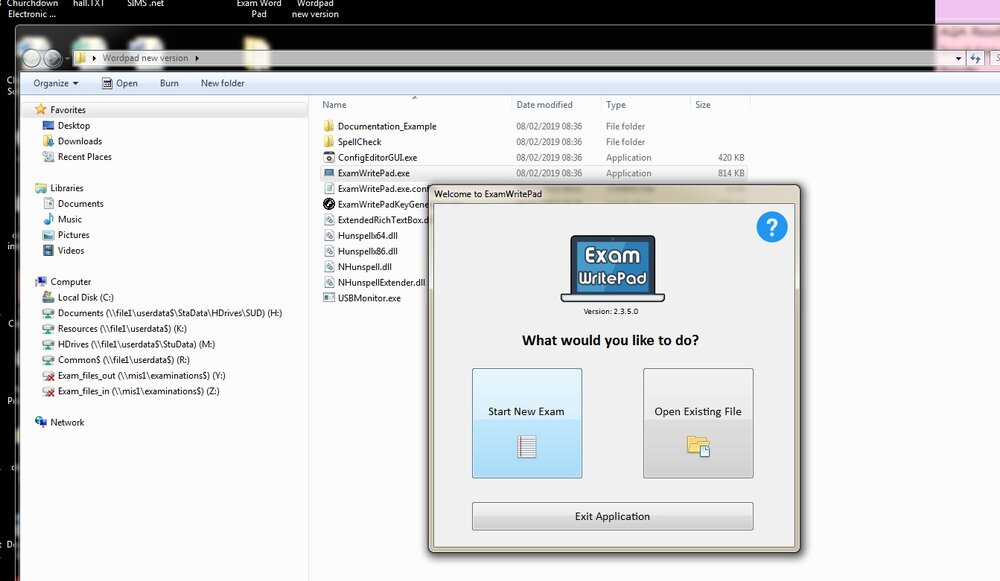The image size is (1000, 581).
Task: Select the ConfigEditorGUI.exe file icon
Action: 328,157
